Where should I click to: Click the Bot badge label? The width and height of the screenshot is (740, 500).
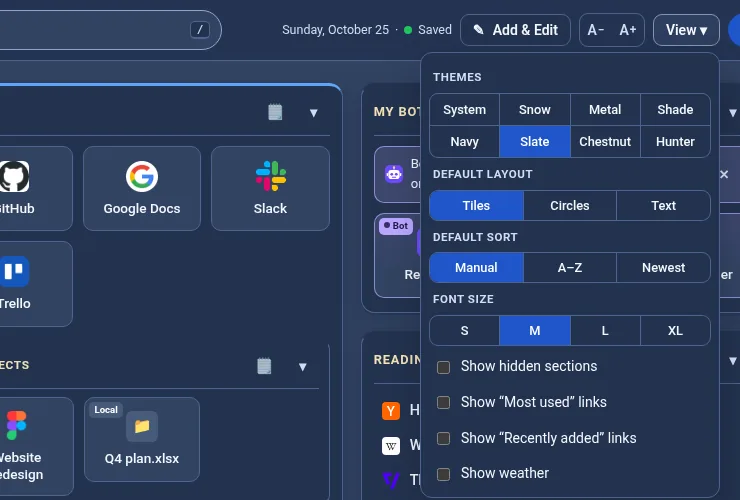[x=396, y=226]
